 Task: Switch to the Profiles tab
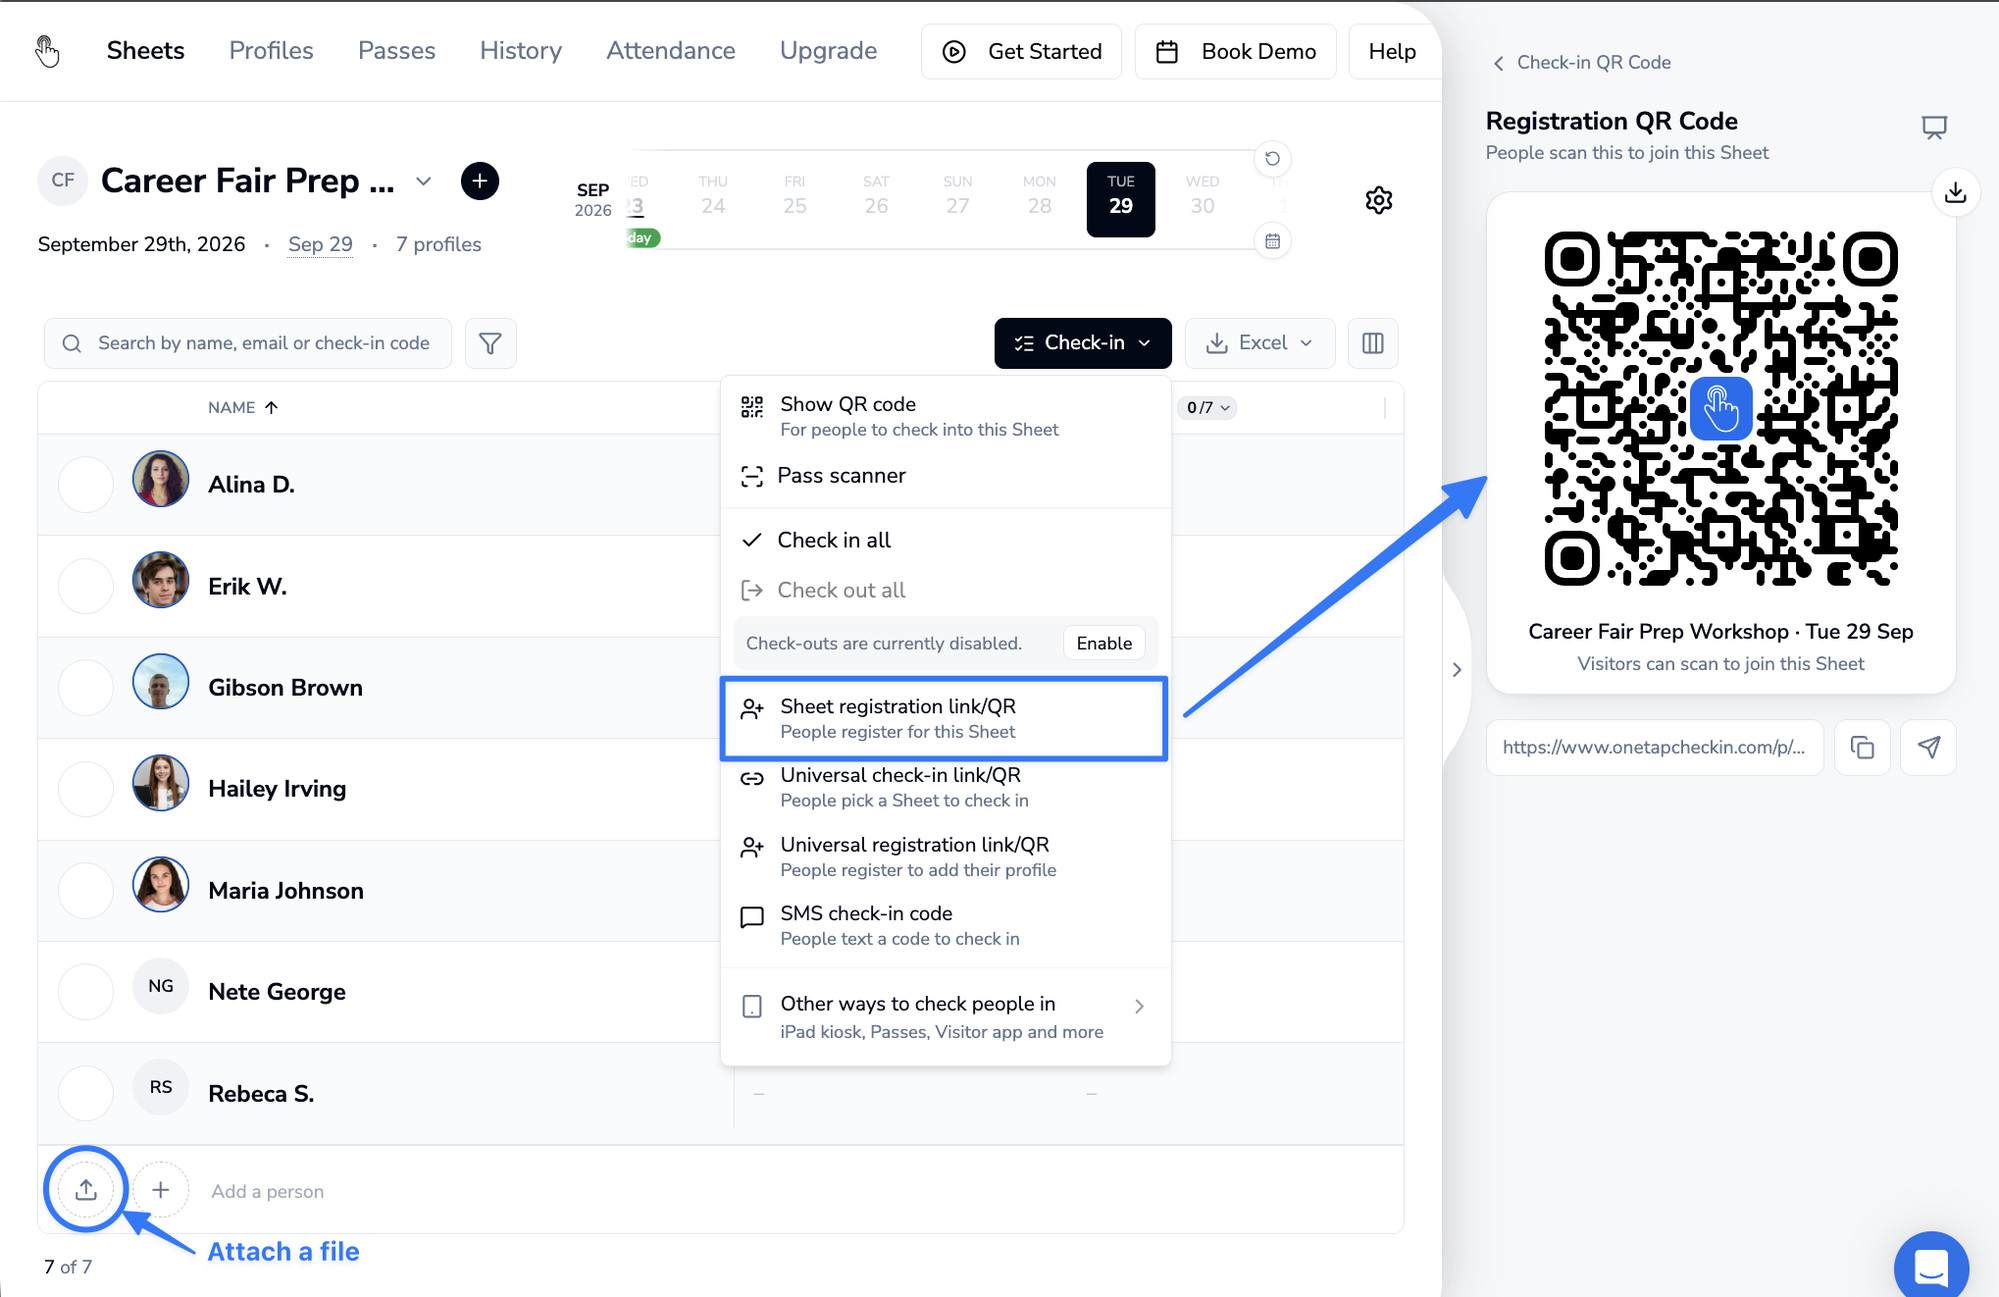pos(271,51)
